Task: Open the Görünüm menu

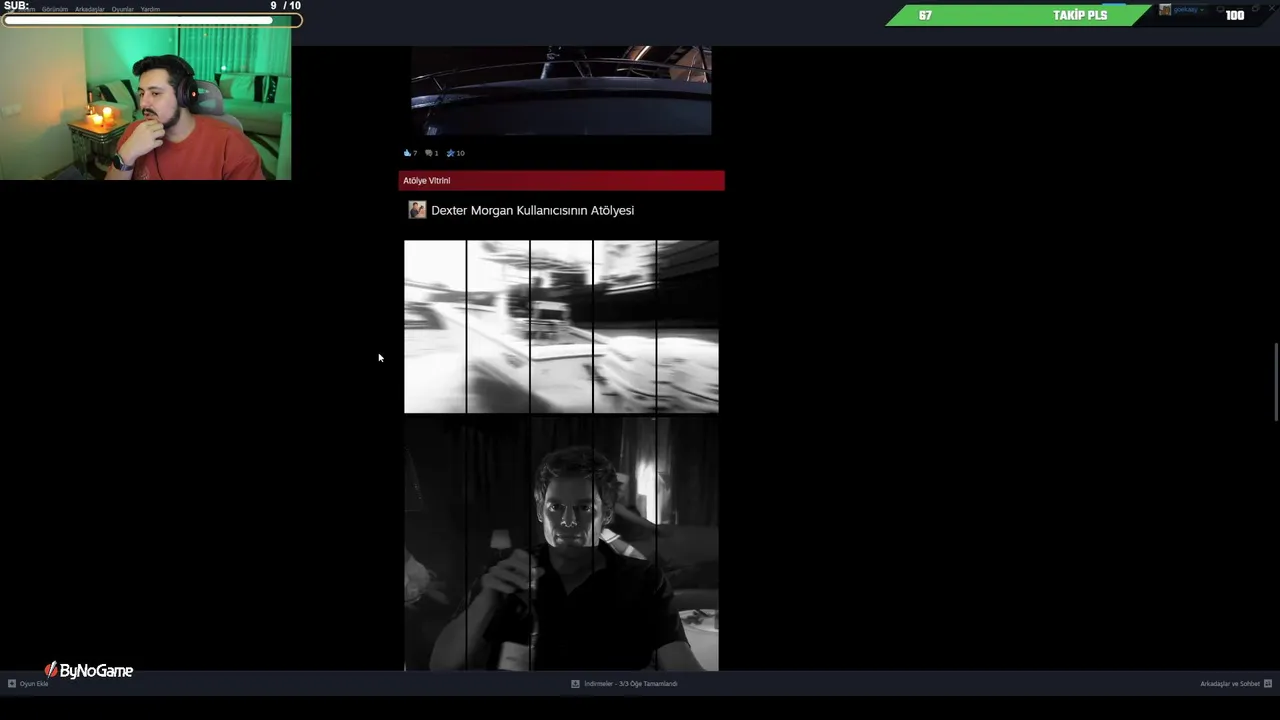Action: pyautogui.click(x=55, y=9)
